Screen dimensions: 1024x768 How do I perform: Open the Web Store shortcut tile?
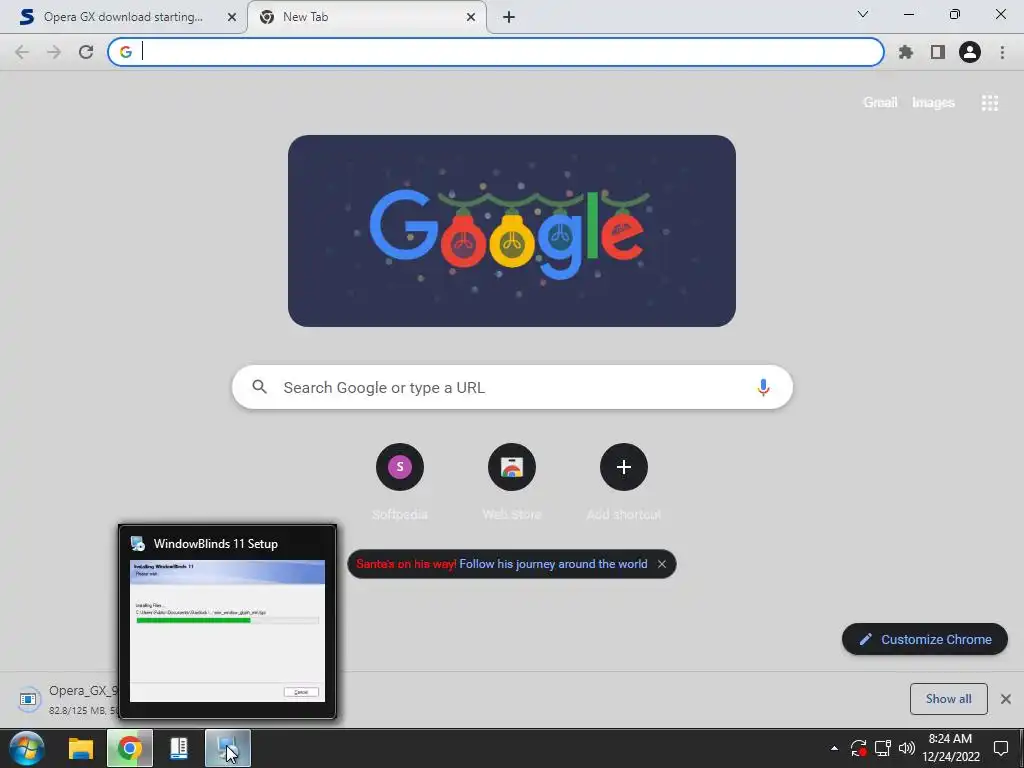coord(511,467)
